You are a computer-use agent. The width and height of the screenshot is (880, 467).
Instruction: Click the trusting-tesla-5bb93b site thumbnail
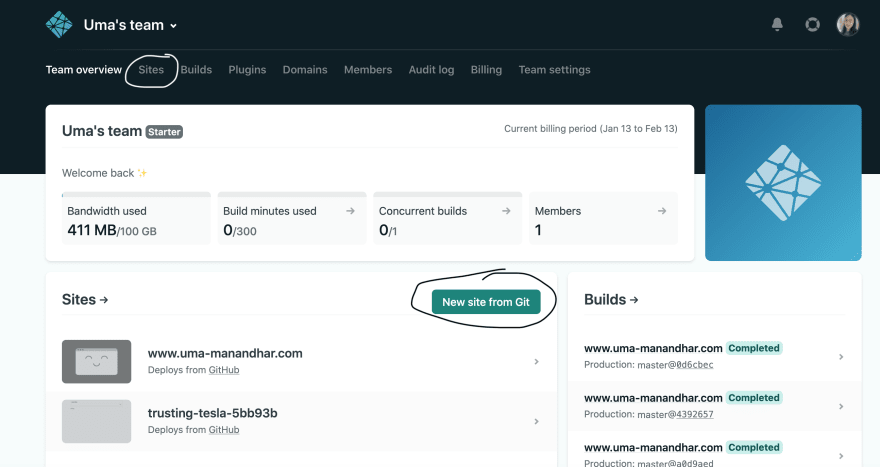[97, 421]
